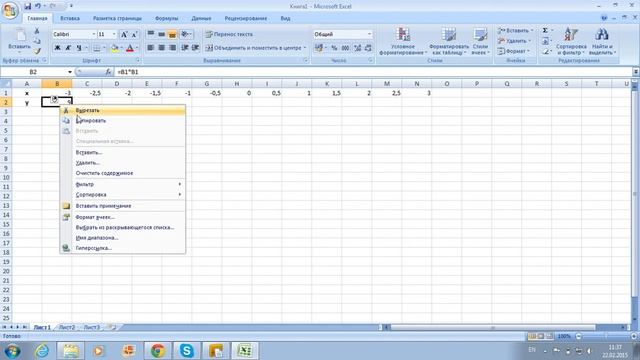Choose Очистить содержимое in context menu

122,173
